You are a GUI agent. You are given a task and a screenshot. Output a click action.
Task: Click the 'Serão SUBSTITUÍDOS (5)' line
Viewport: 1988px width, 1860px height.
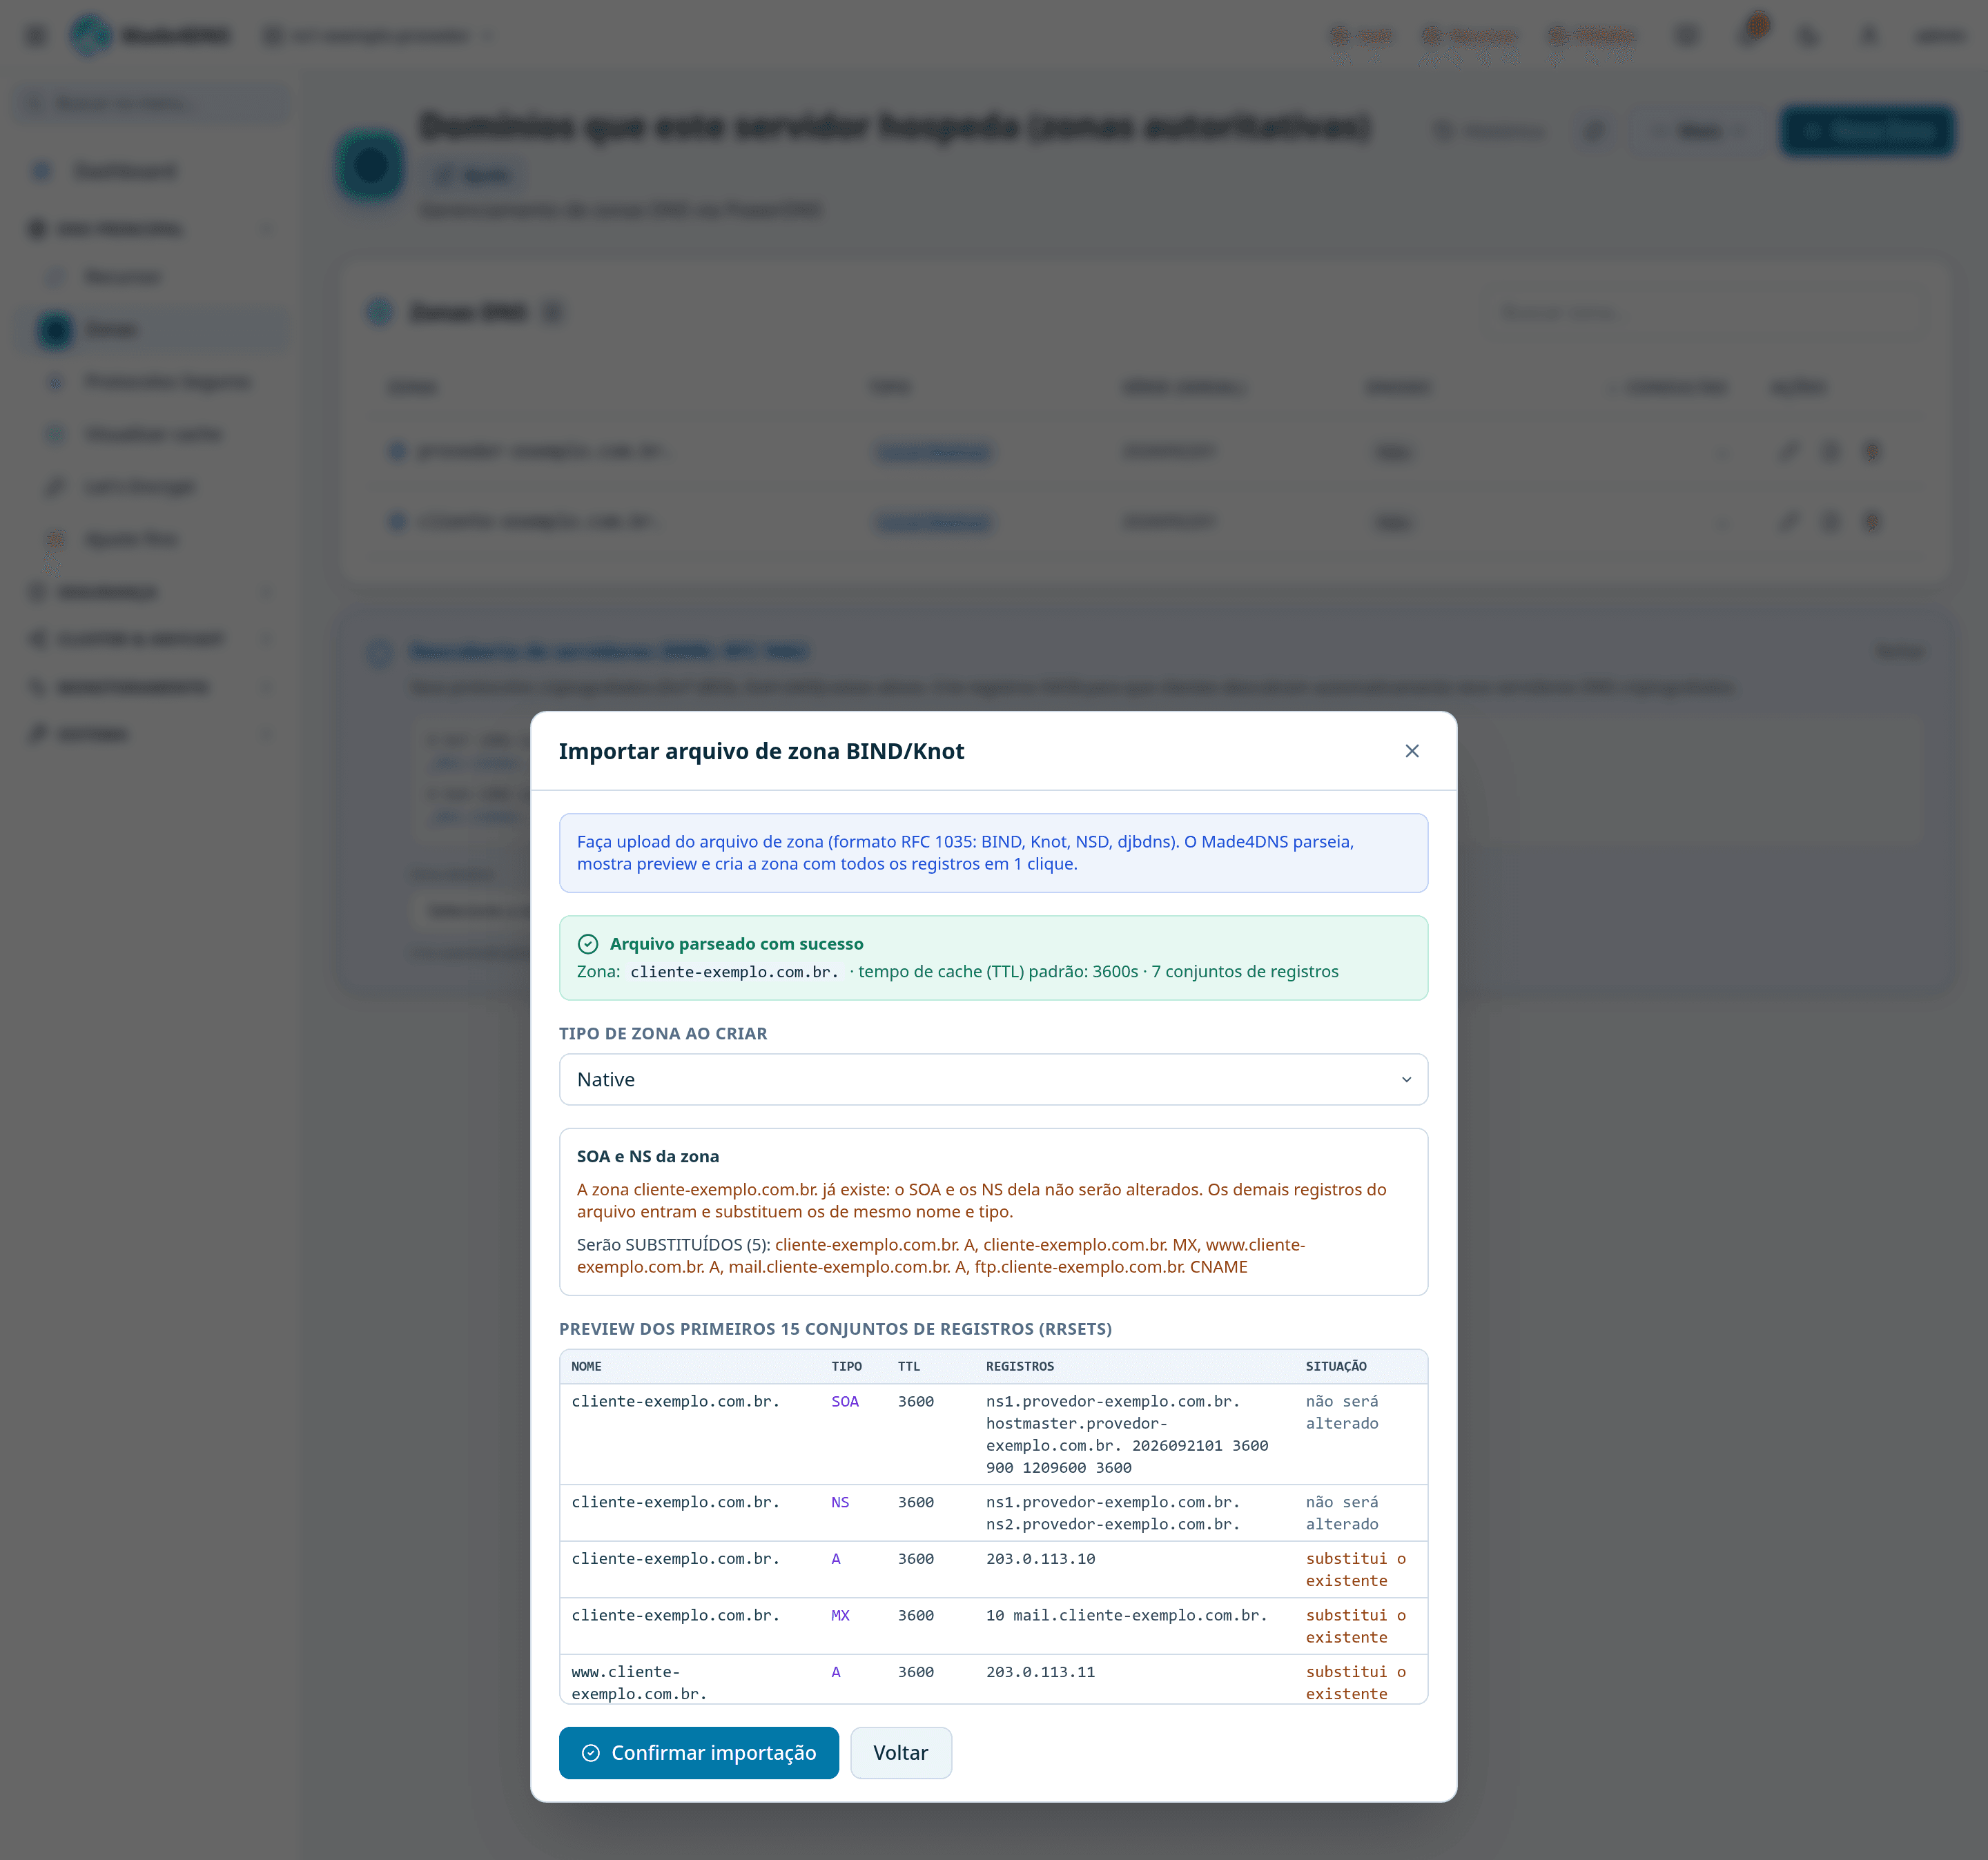point(941,1256)
